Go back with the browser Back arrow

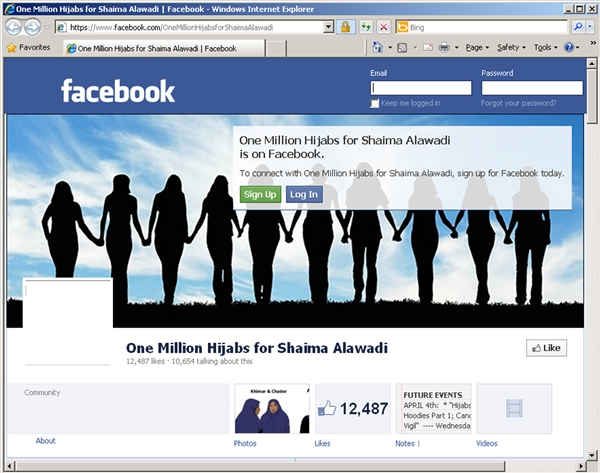[14, 27]
